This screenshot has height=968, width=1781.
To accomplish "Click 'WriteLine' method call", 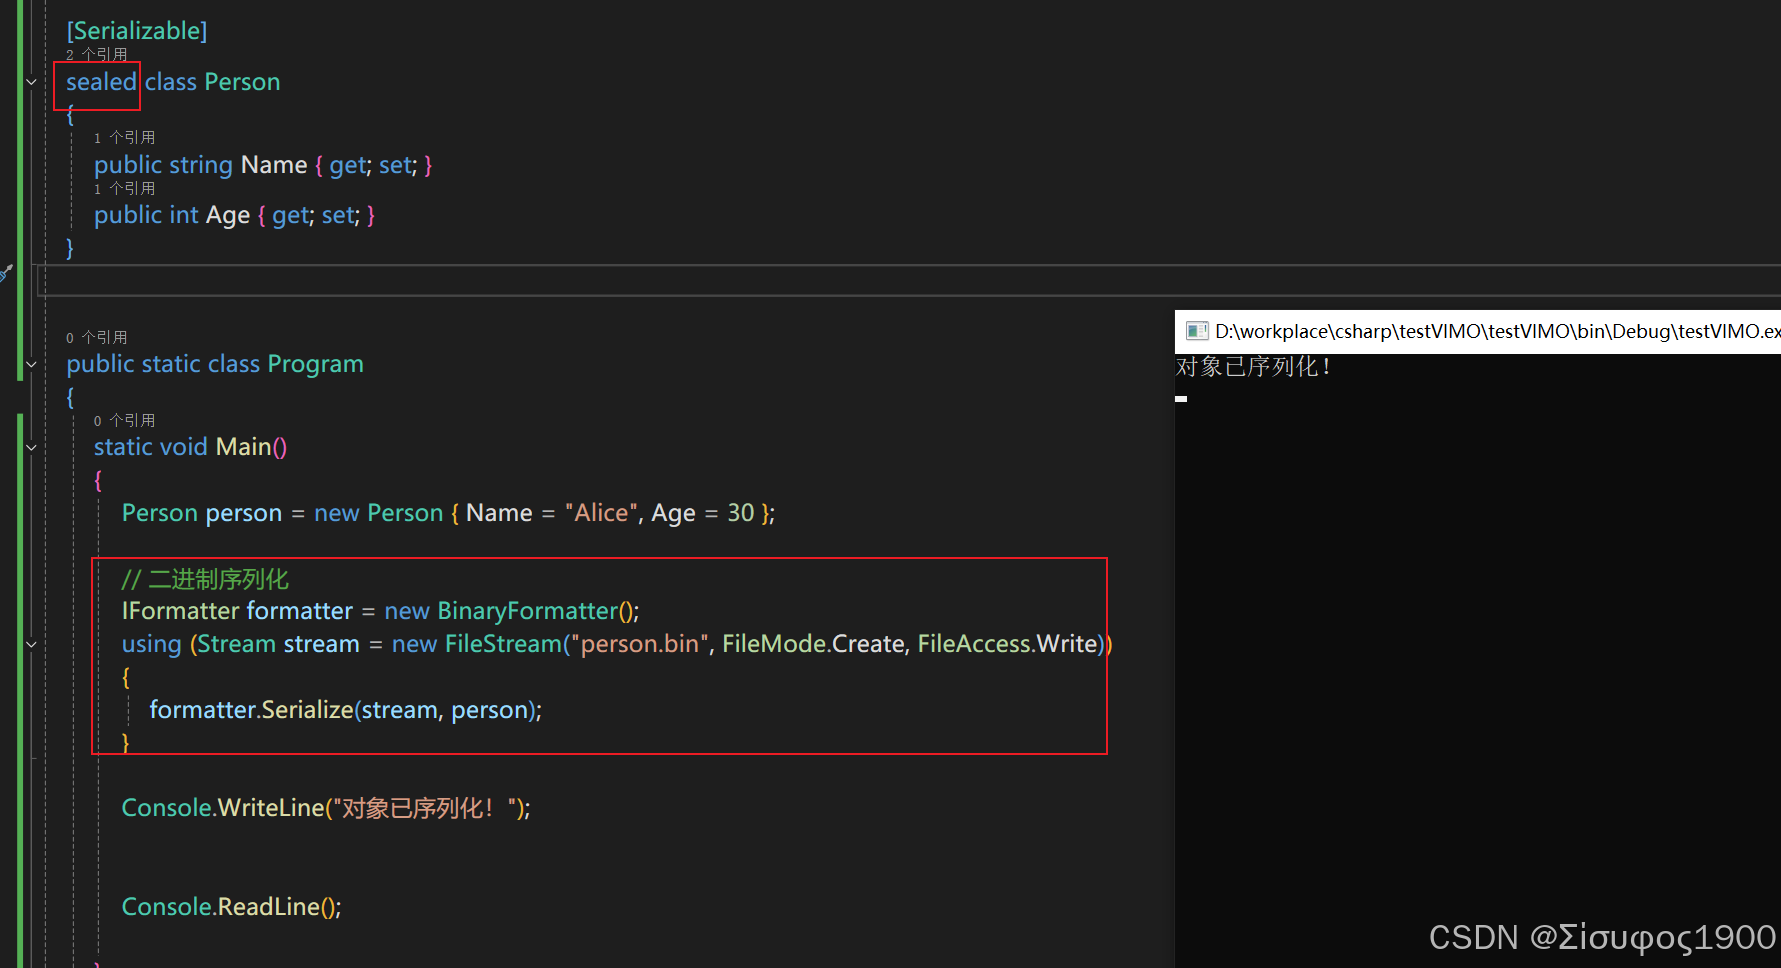I will [272, 808].
